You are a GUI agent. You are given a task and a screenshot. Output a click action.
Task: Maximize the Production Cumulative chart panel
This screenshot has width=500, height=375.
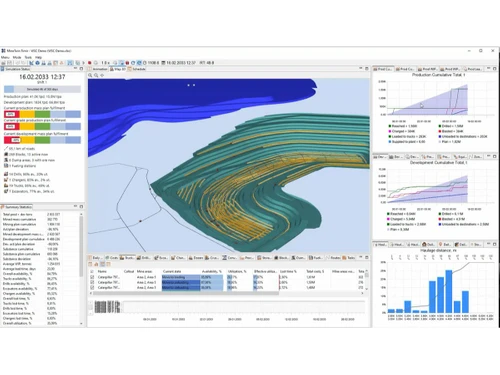[x=494, y=69]
